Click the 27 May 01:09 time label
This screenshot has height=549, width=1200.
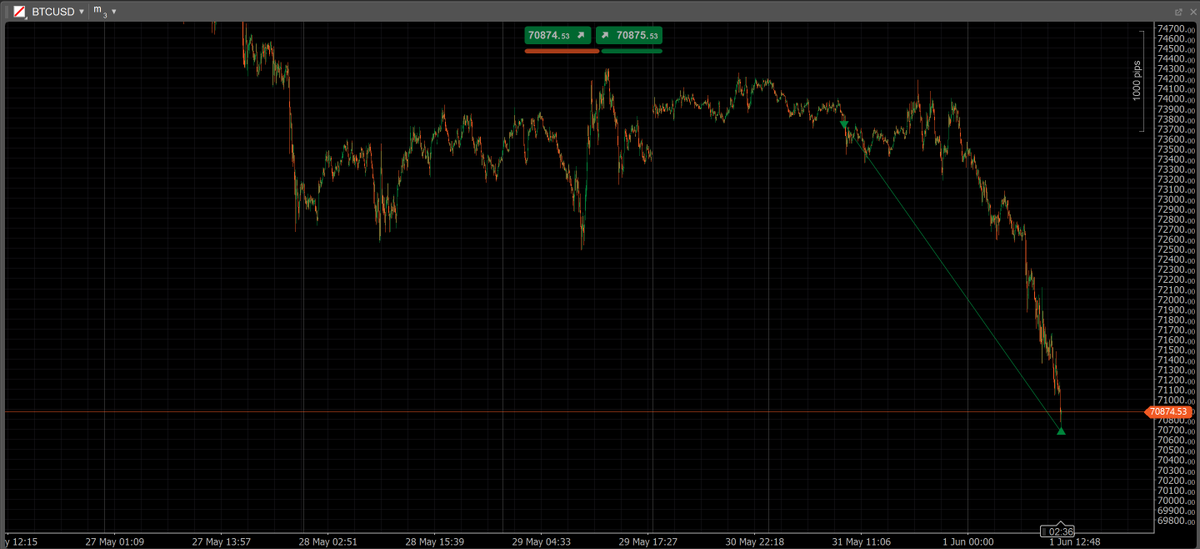[x=116, y=542]
